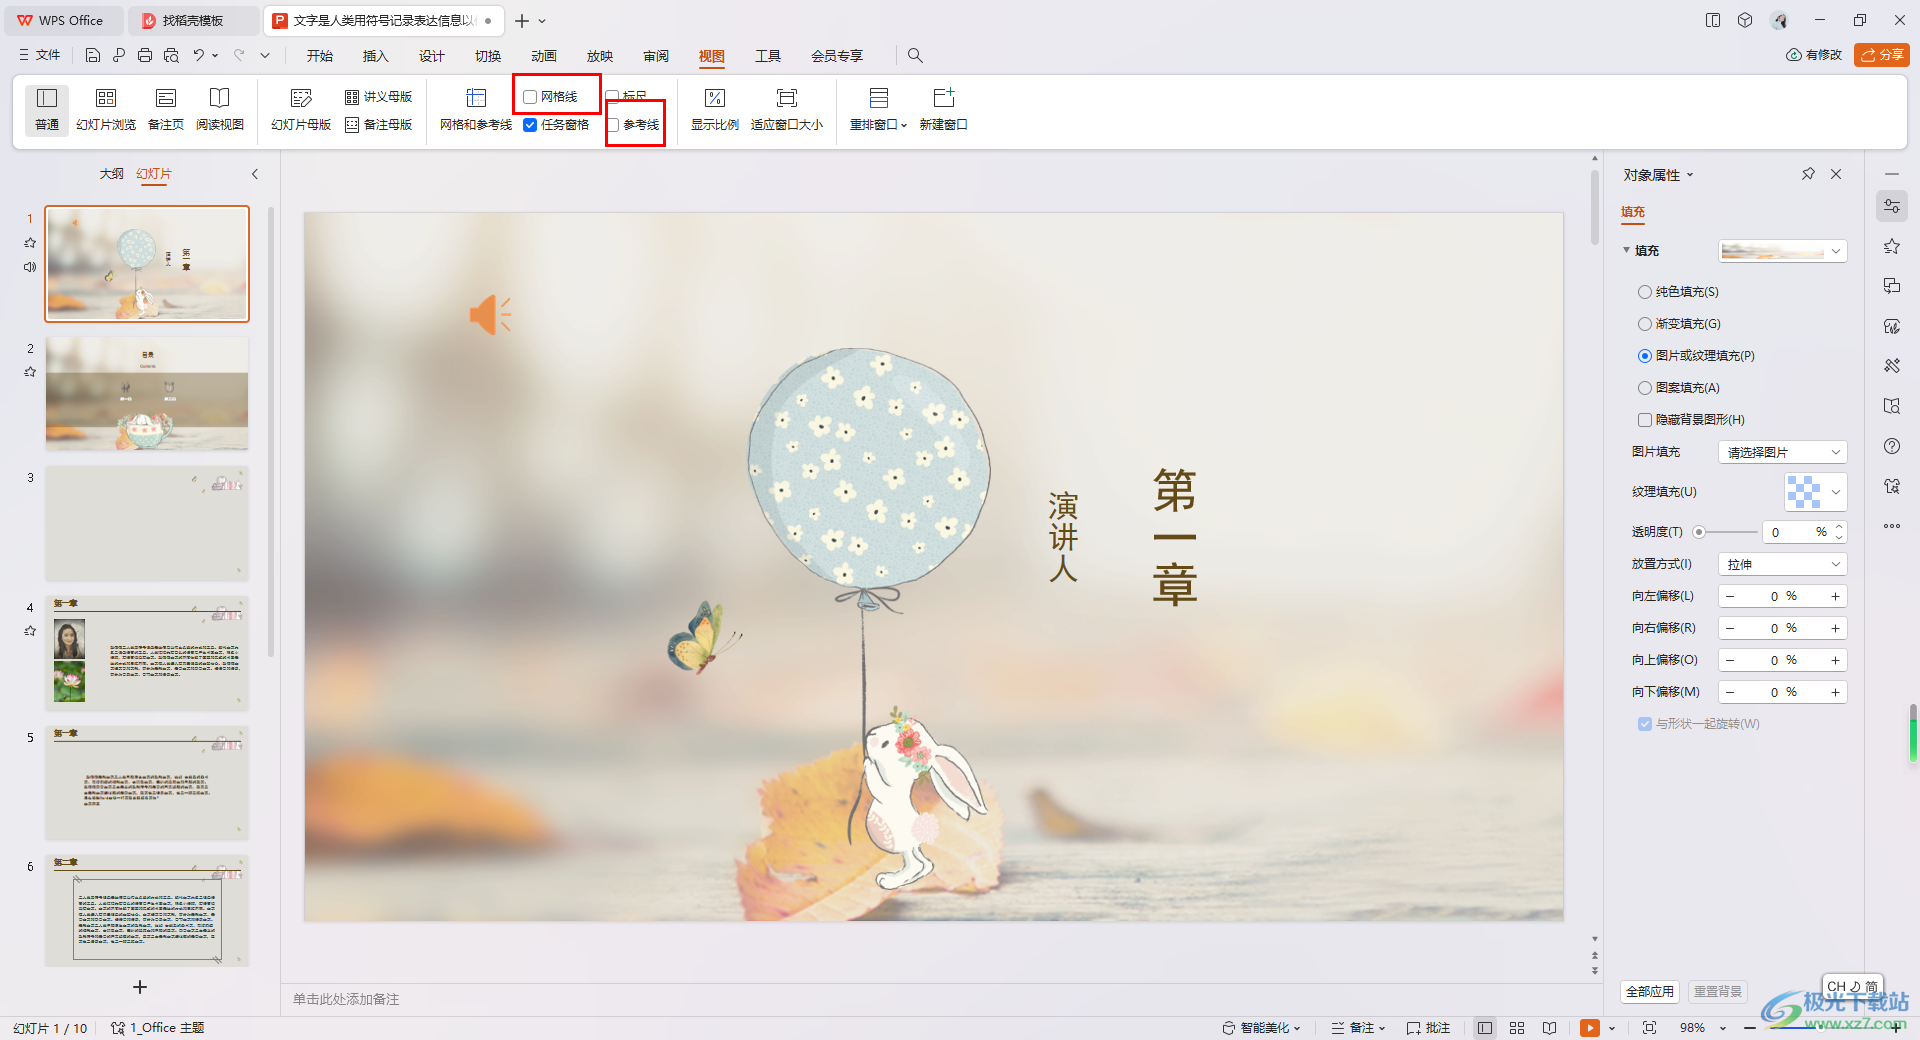
Task: Open the search magnifier icon
Action: (x=915, y=55)
